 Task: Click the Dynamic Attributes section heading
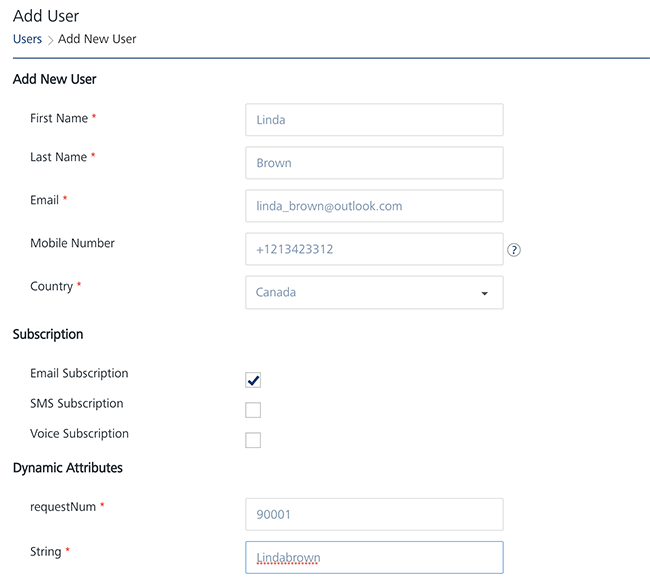68,468
